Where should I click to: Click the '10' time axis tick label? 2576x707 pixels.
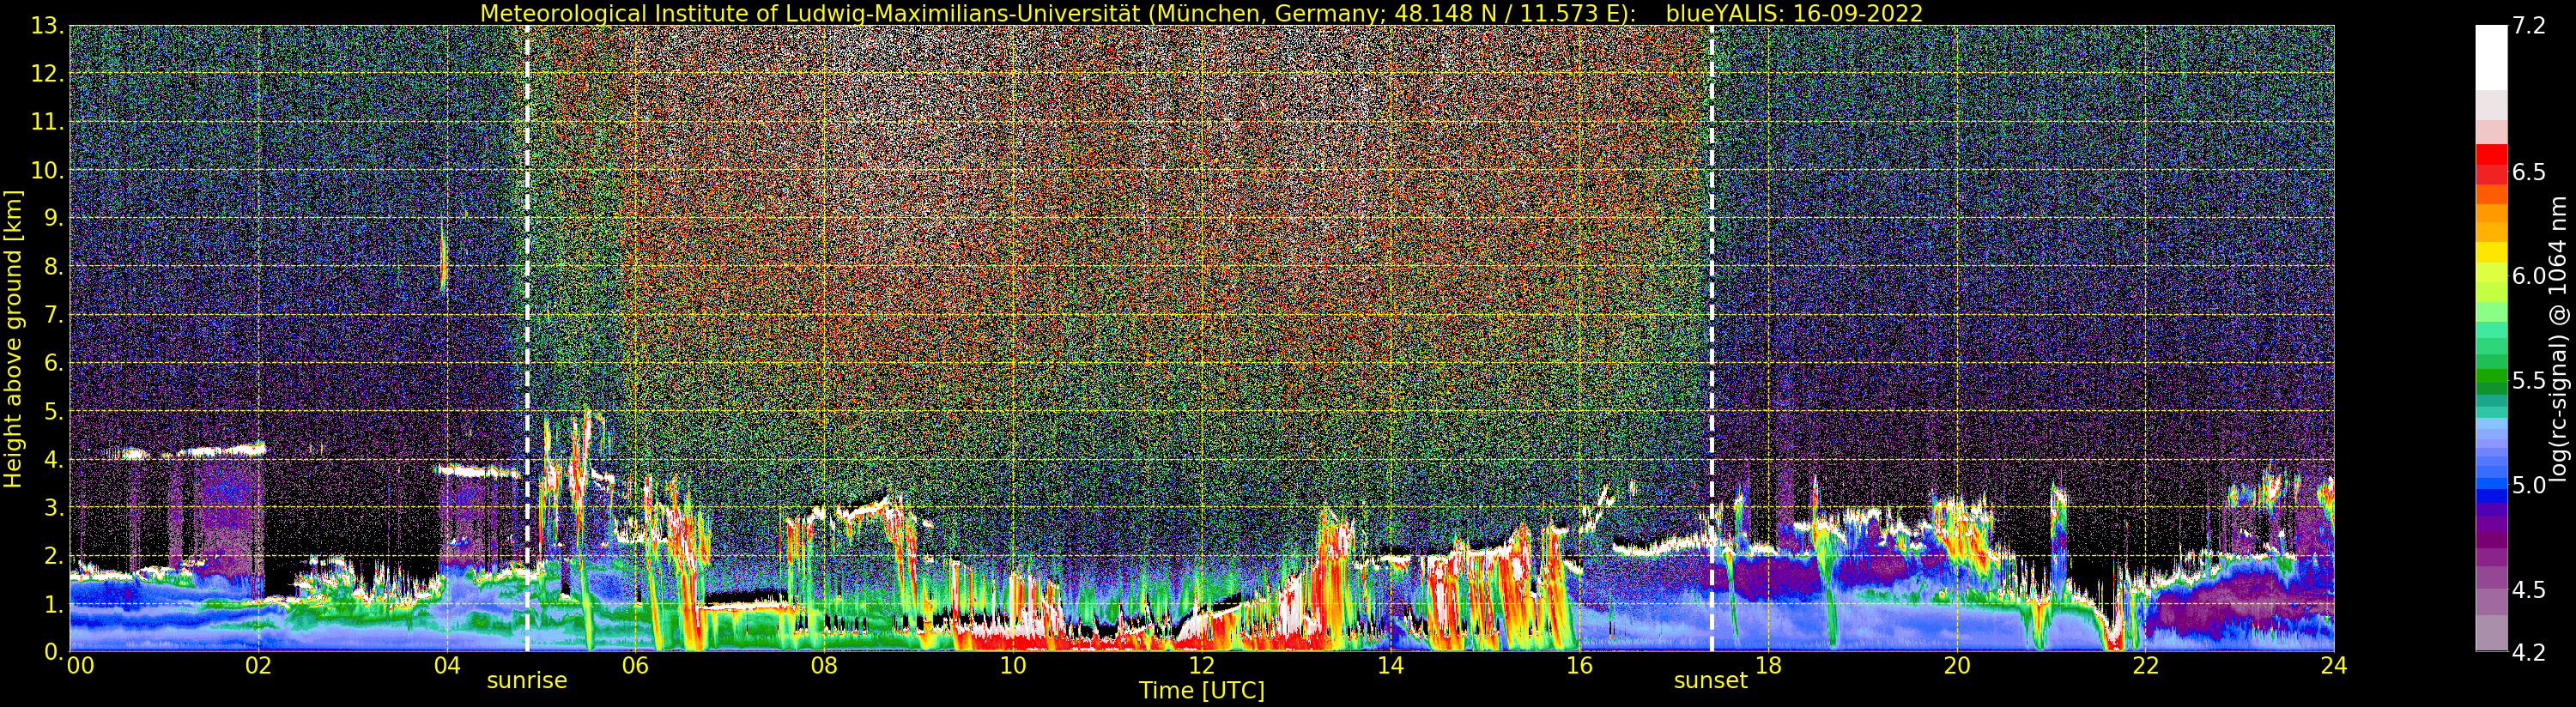1013,665
